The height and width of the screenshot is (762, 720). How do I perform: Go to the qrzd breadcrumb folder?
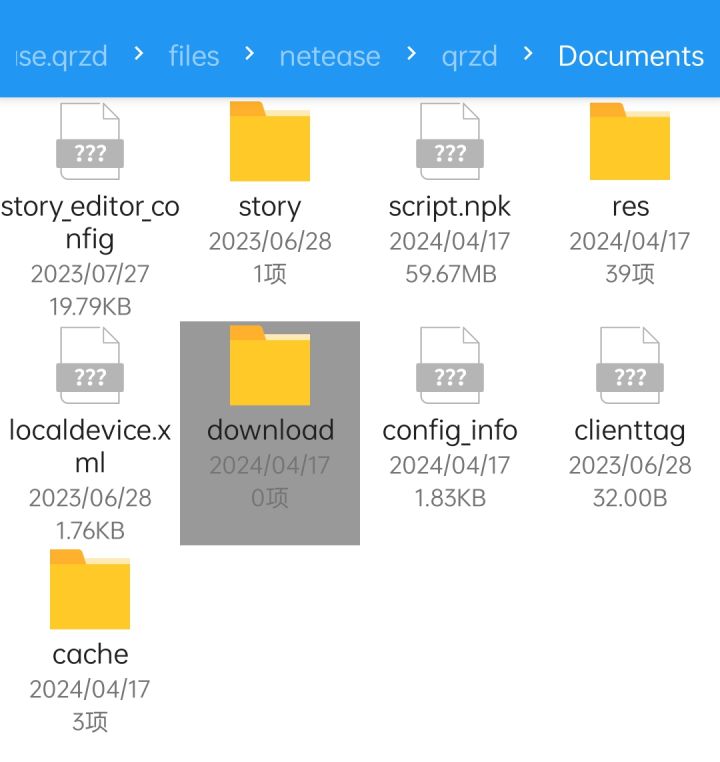point(469,57)
